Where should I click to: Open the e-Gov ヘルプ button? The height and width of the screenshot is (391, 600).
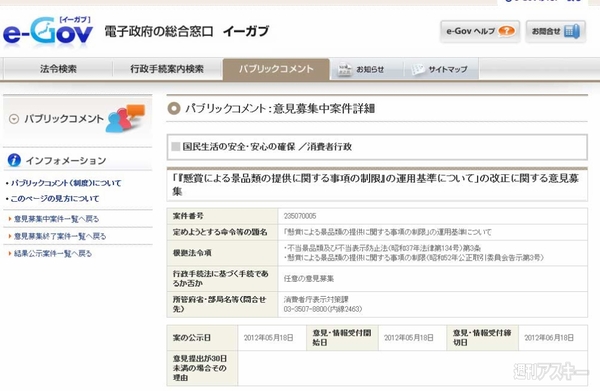[x=480, y=31]
